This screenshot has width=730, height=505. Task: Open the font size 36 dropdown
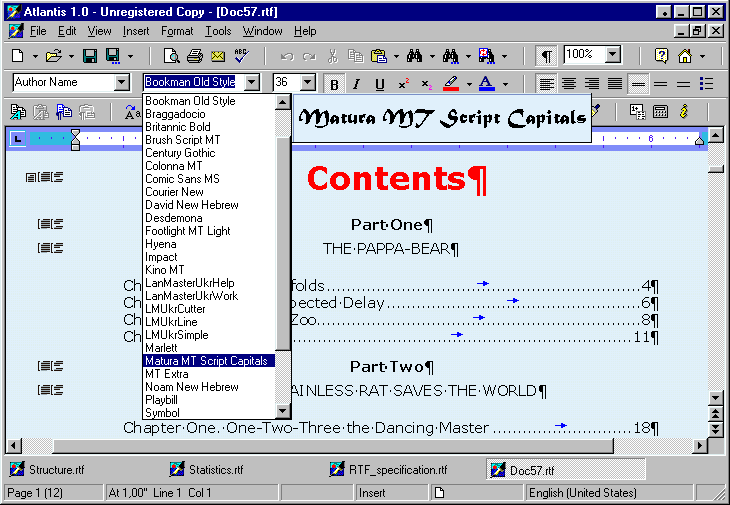pyautogui.click(x=307, y=82)
